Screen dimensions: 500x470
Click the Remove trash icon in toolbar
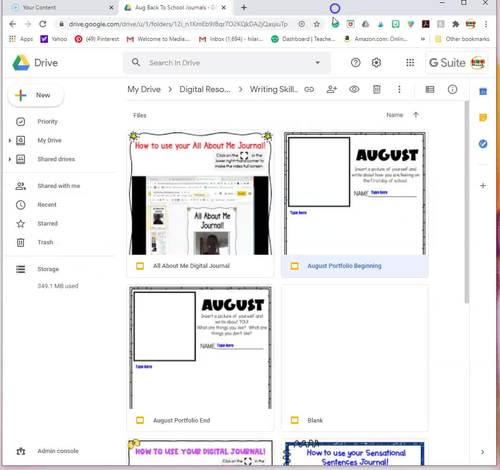pyautogui.click(x=377, y=89)
